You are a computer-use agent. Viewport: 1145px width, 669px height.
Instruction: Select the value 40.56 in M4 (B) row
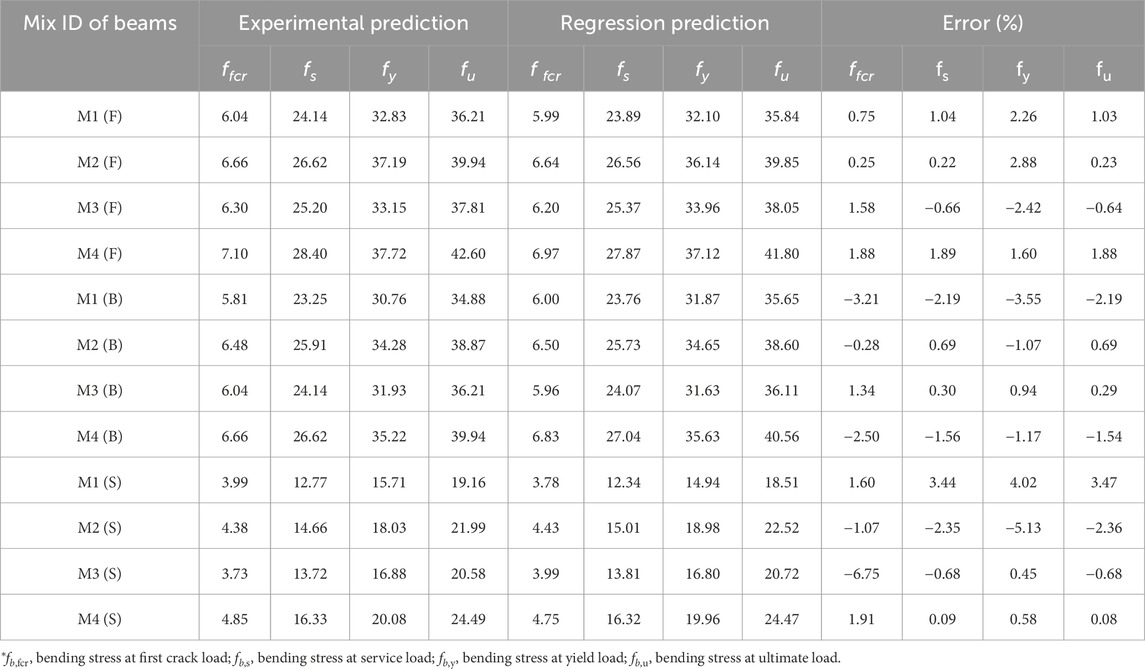[x=781, y=436]
